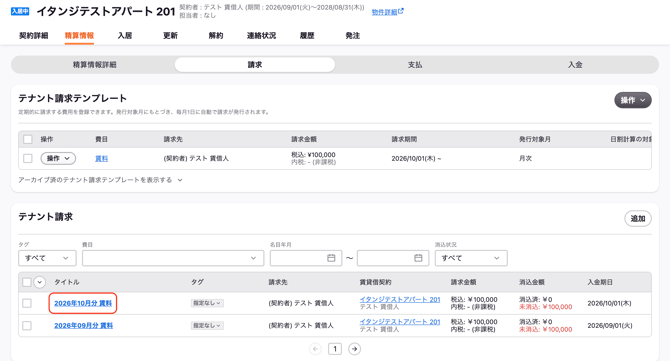The height and width of the screenshot is (361, 670).
Task: Open the bulk selection chevron next to タイトル
Action: point(40,282)
